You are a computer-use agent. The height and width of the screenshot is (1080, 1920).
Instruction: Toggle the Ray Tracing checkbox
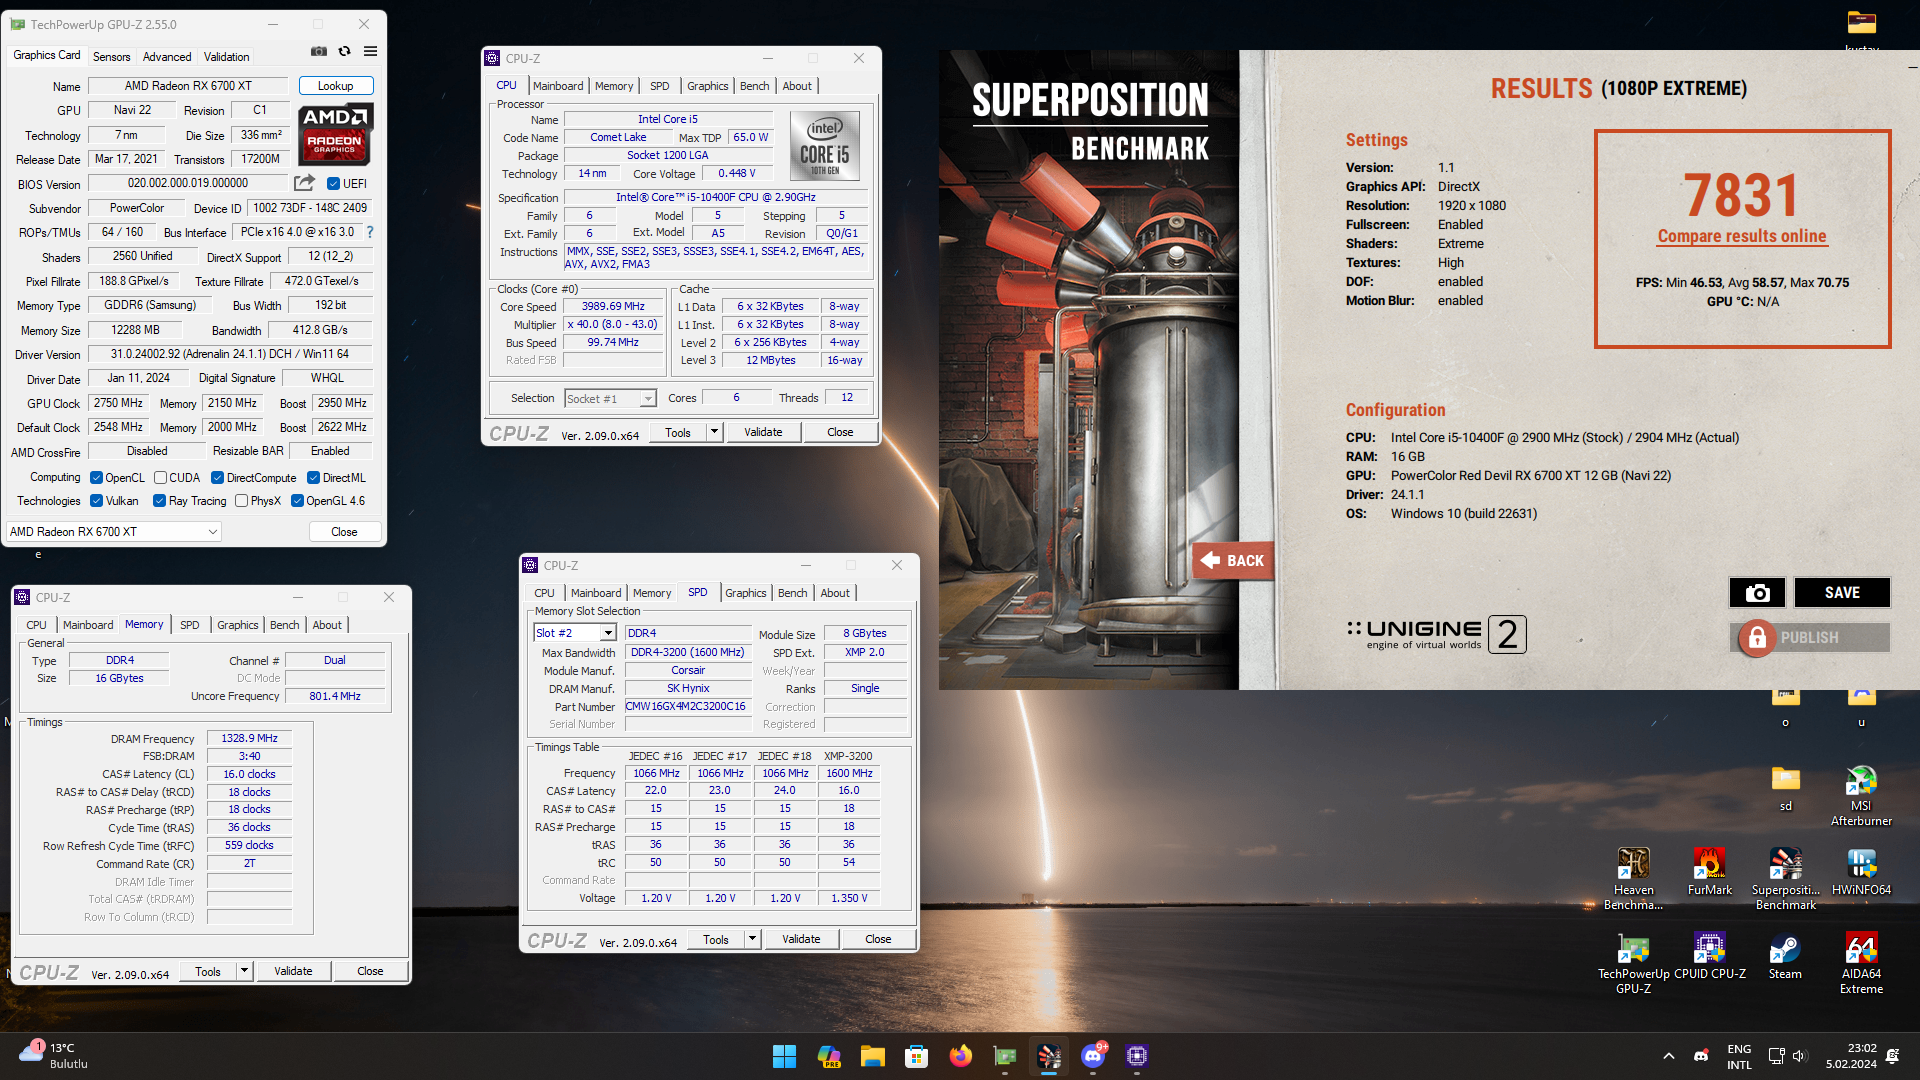point(159,501)
